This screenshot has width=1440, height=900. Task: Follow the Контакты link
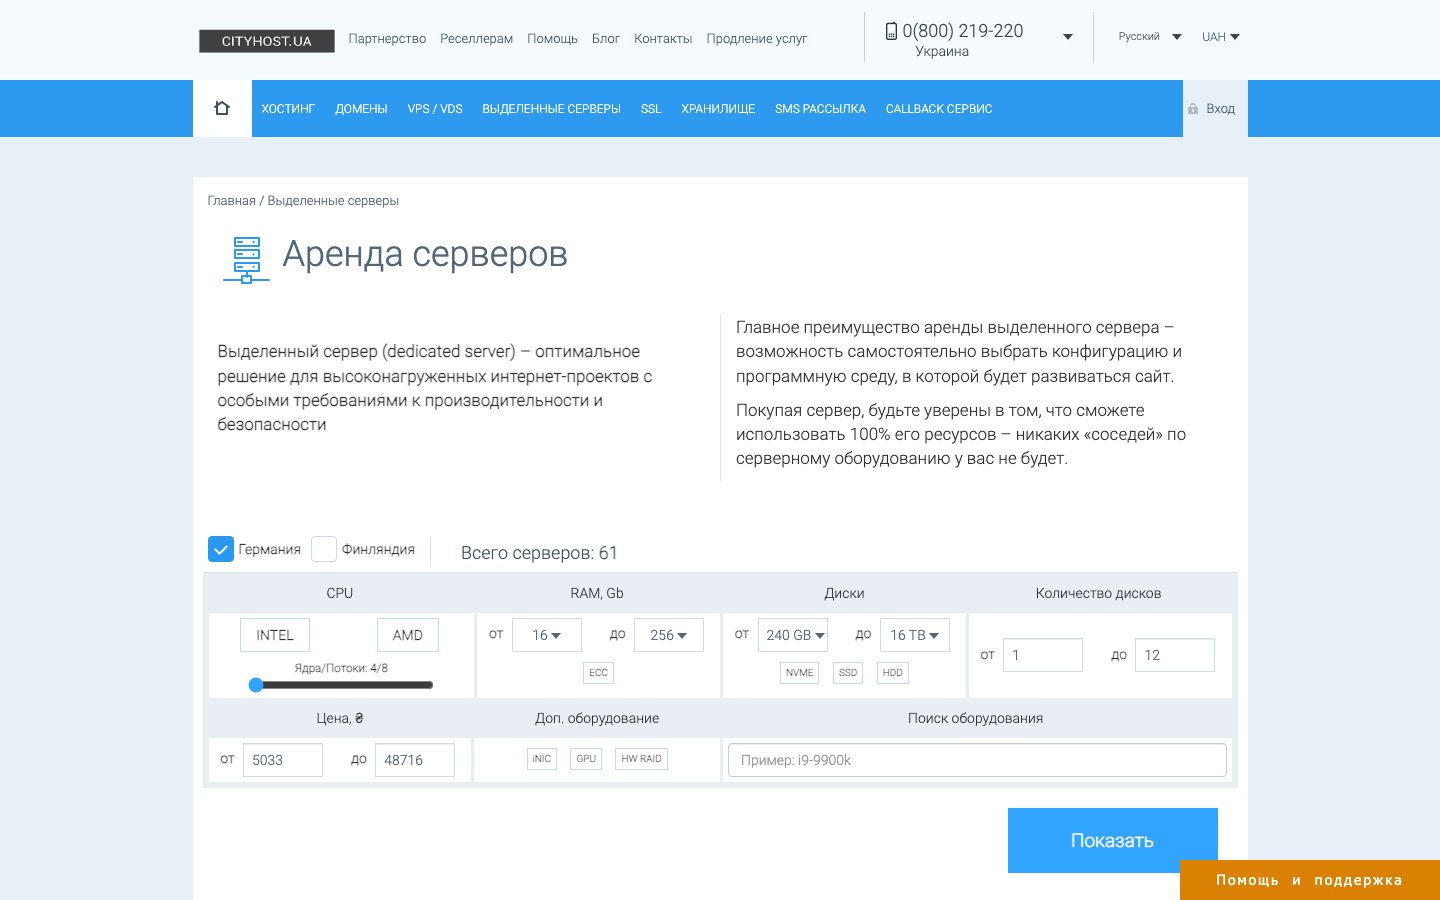click(x=663, y=39)
